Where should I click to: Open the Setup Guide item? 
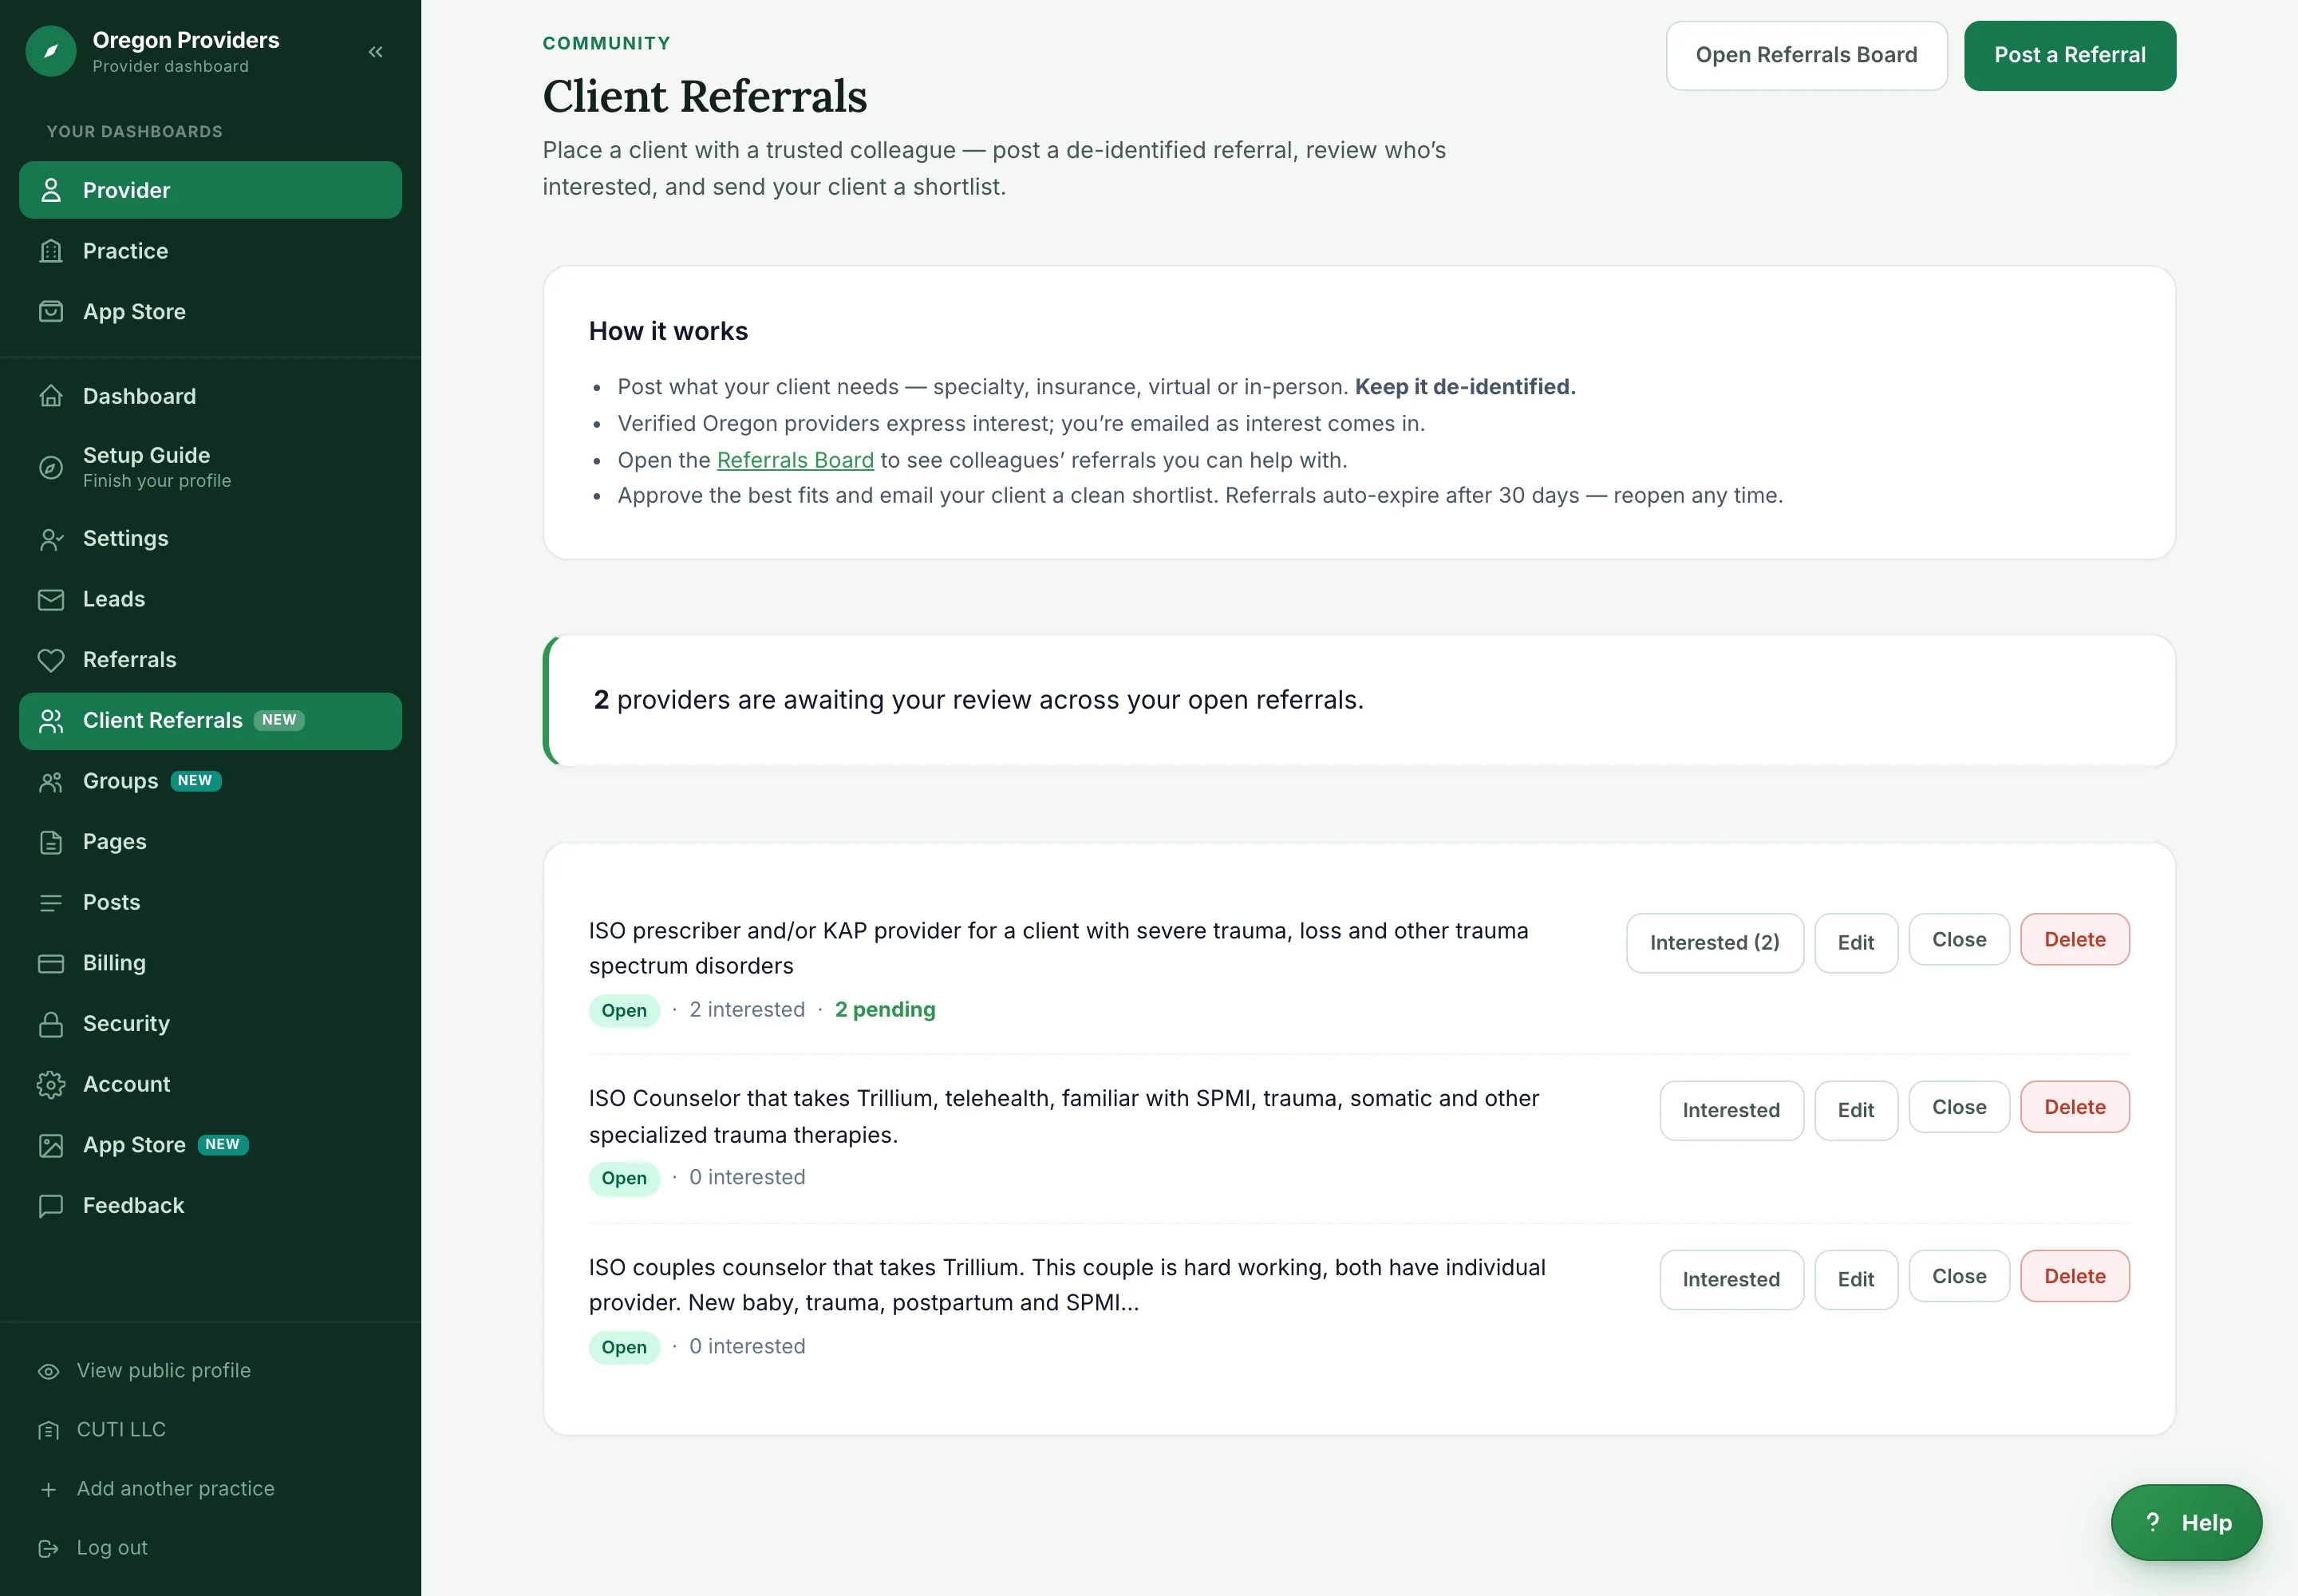[x=210, y=467]
